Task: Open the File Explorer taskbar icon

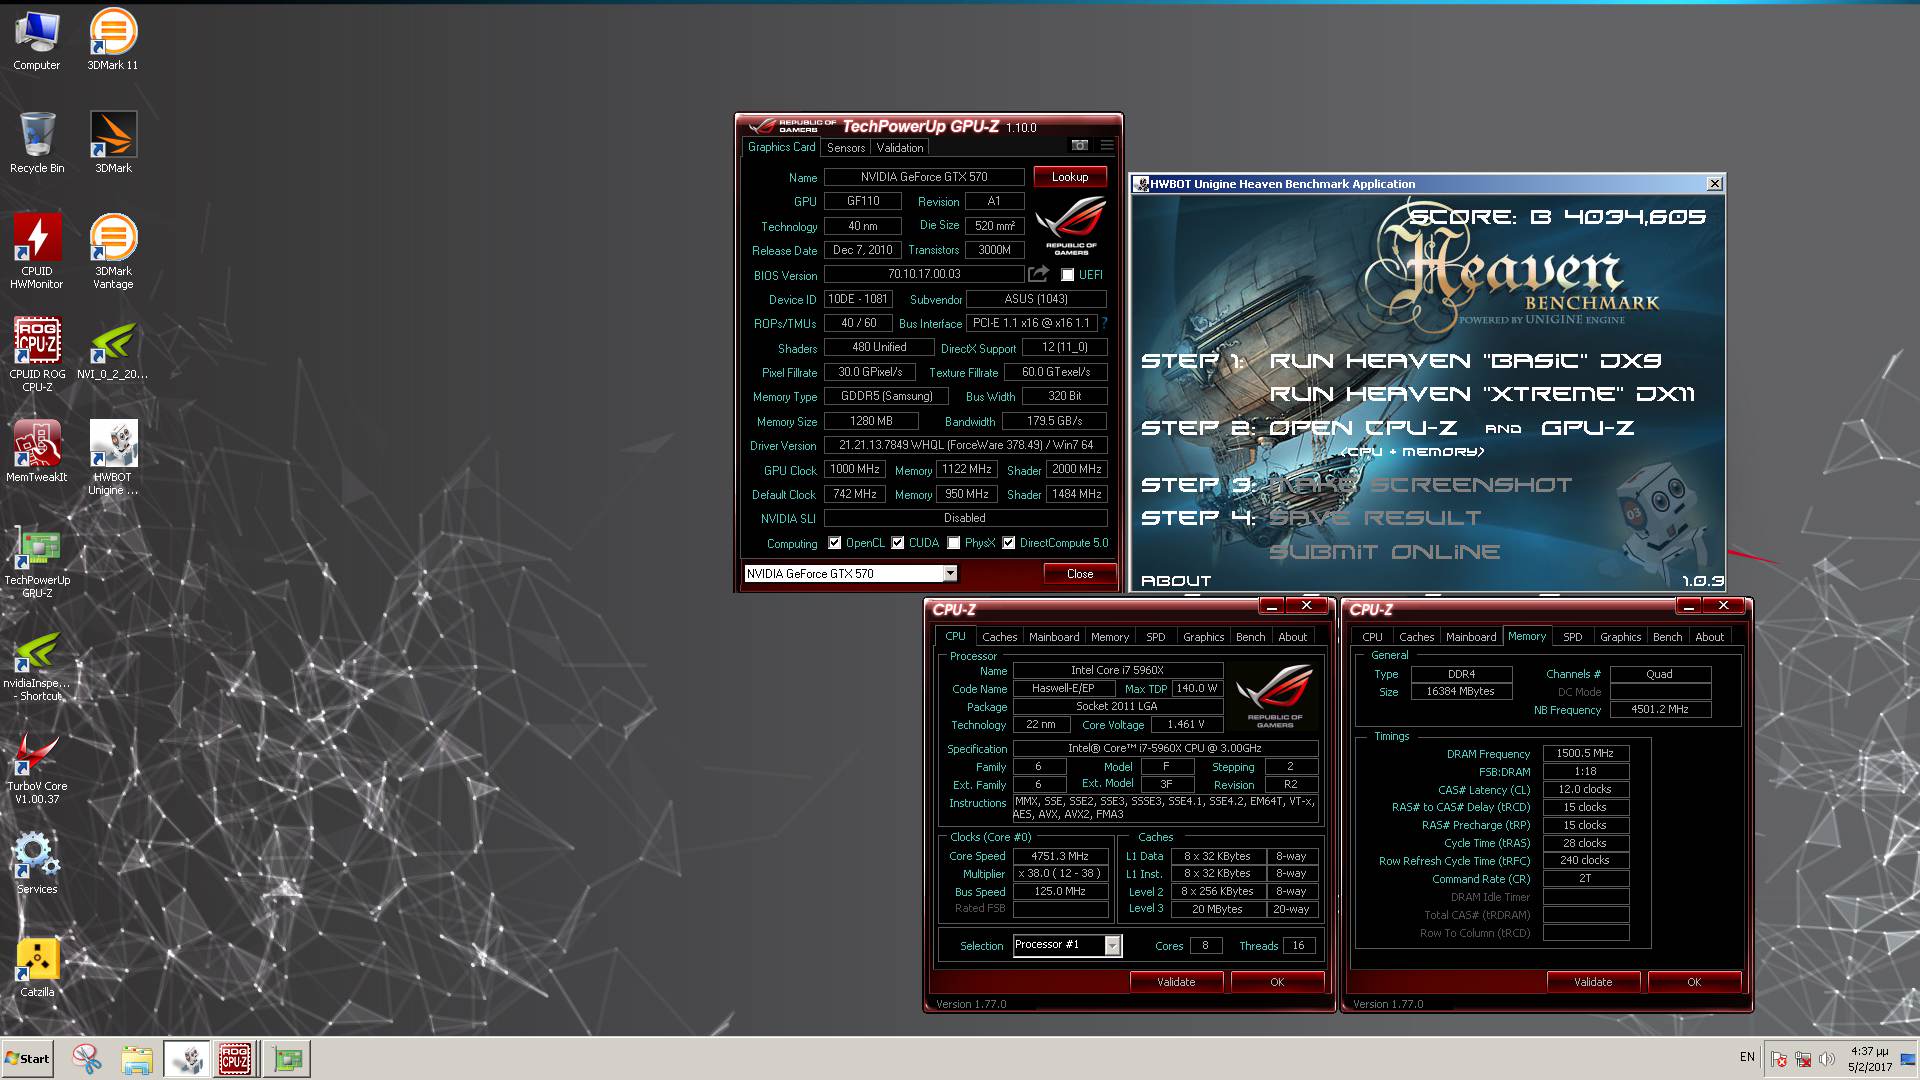Action: point(137,1058)
